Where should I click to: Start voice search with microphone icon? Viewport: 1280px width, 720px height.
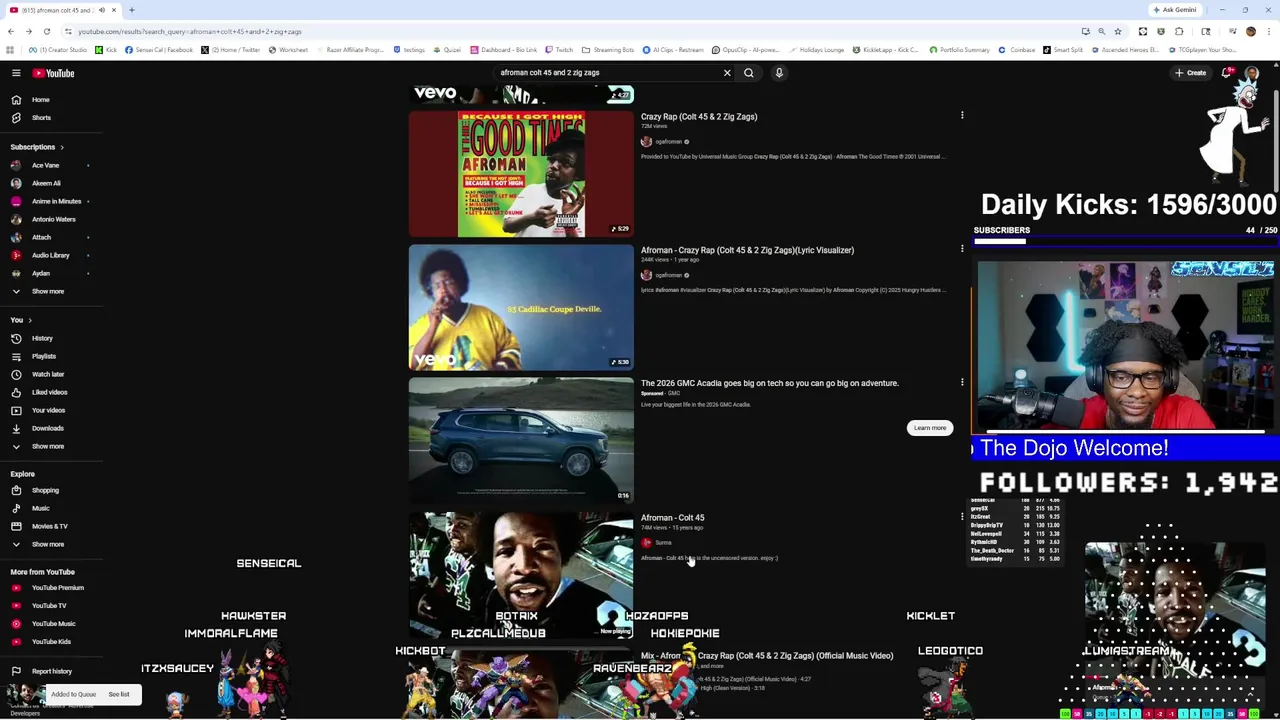pos(779,73)
